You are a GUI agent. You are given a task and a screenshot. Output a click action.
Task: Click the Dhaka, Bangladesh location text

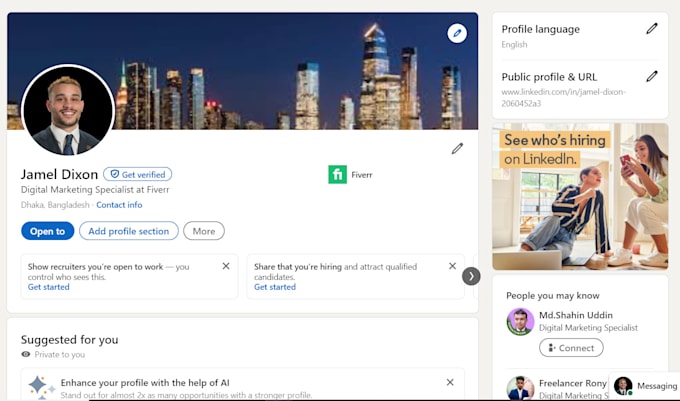(x=55, y=205)
